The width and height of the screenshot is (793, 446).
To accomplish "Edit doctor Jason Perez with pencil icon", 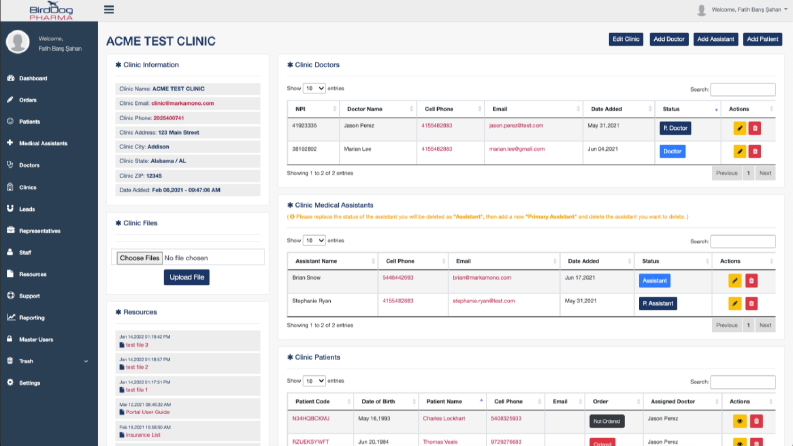I will (739, 128).
